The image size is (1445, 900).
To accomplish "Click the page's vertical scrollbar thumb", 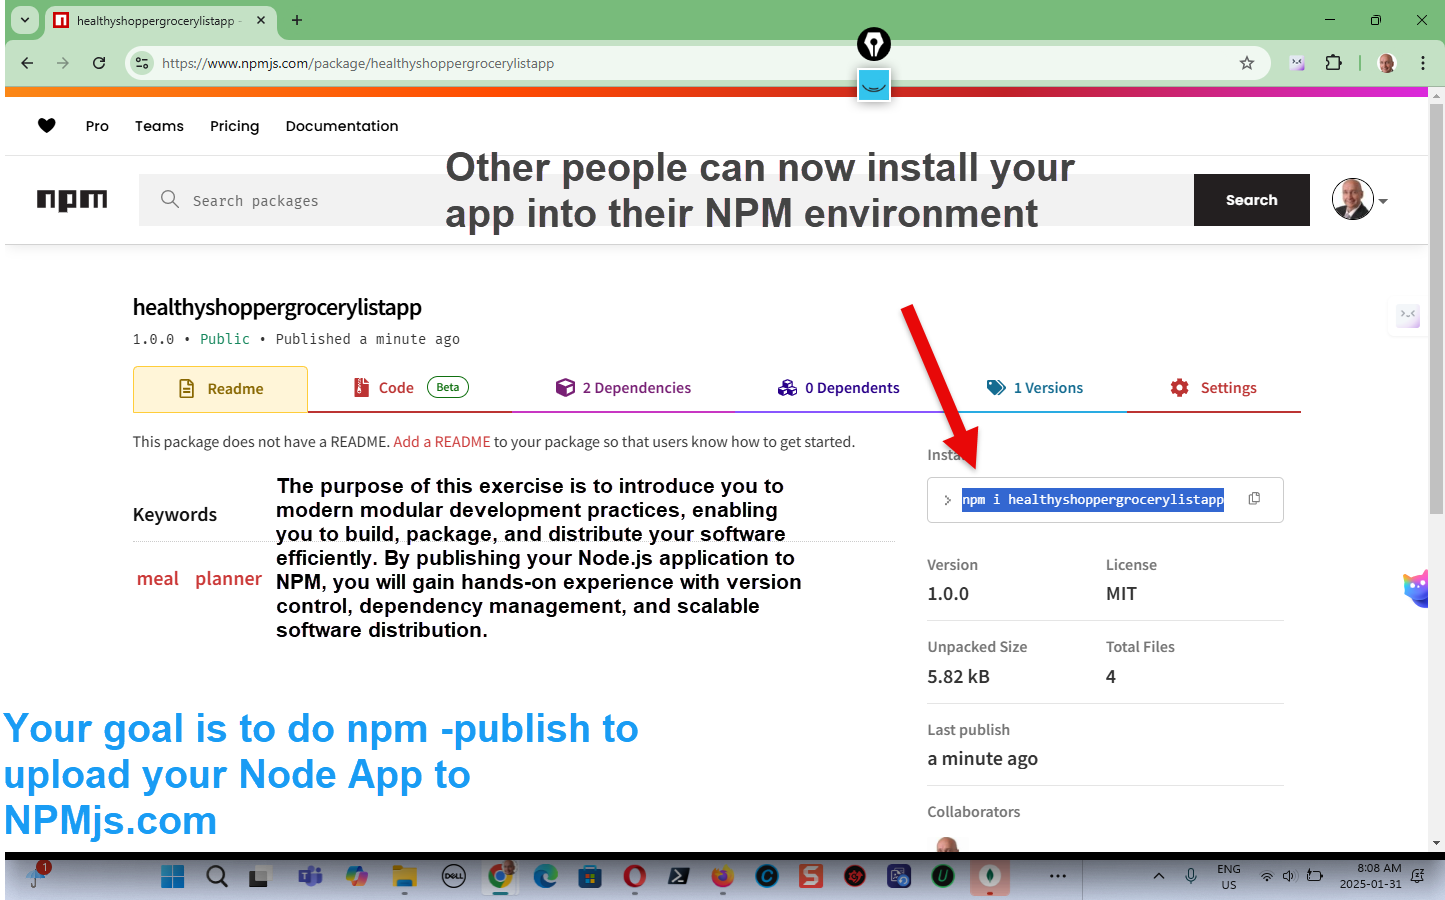I will coord(1437,309).
